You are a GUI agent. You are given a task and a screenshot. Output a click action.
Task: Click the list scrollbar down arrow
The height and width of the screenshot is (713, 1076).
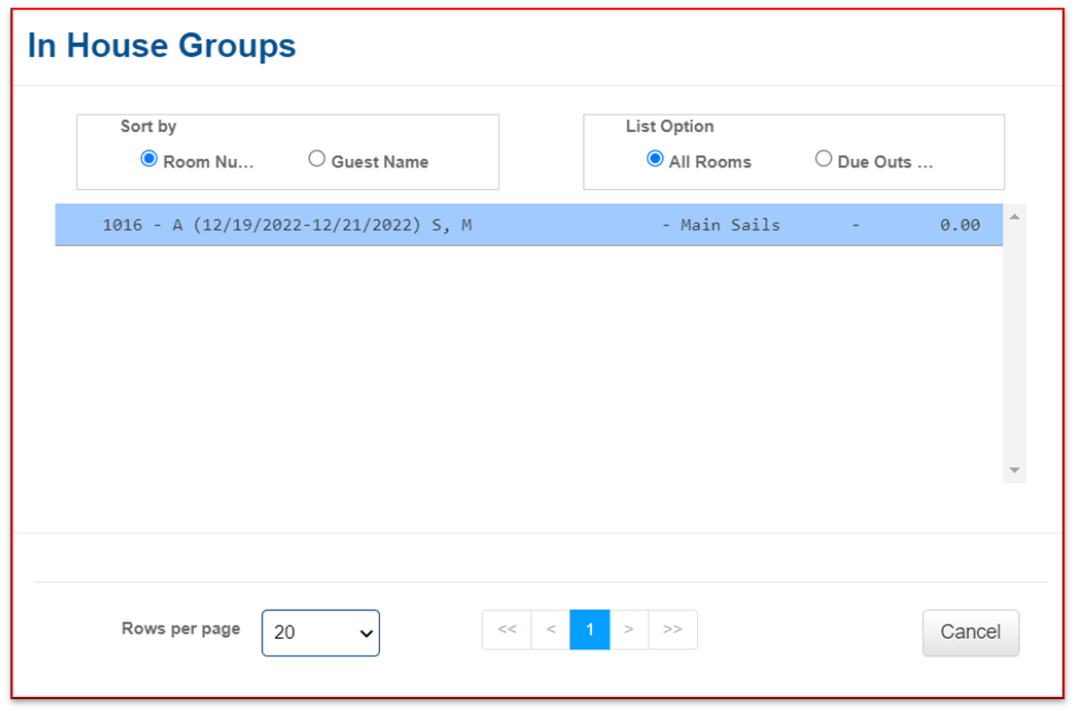pyautogui.click(x=1014, y=470)
